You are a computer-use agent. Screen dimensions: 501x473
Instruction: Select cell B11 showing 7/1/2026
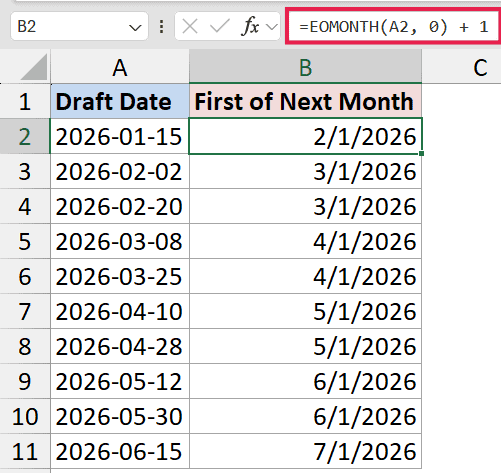click(305, 451)
